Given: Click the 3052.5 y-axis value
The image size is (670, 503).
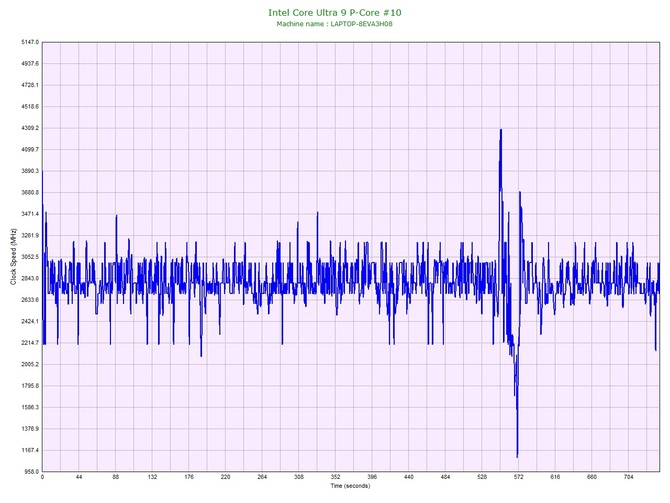Looking at the screenshot, I should 30,257.
